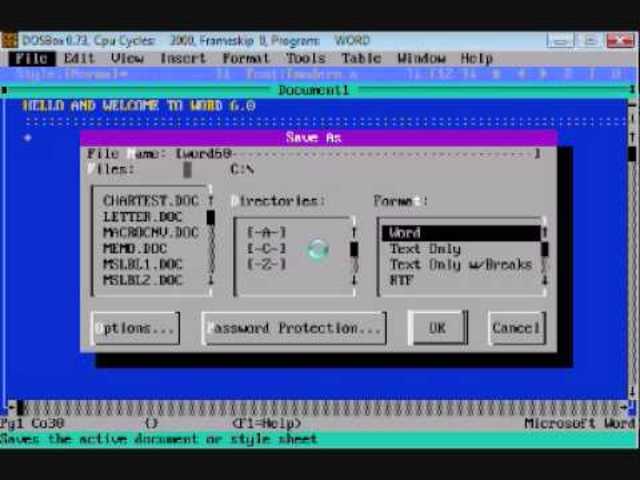Choose drive [-Z-] in Directories
The image size is (640, 480).
(267, 264)
